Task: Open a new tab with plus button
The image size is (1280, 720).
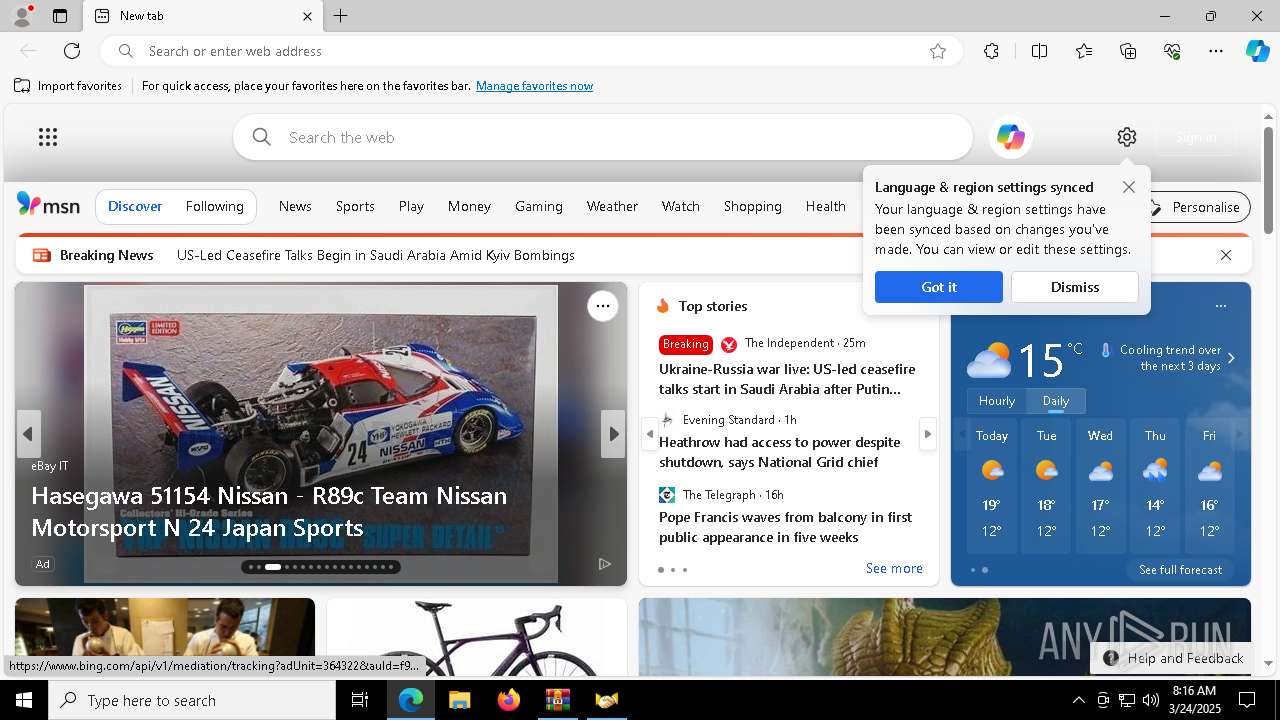Action: pyautogui.click(x=341, y=16)
